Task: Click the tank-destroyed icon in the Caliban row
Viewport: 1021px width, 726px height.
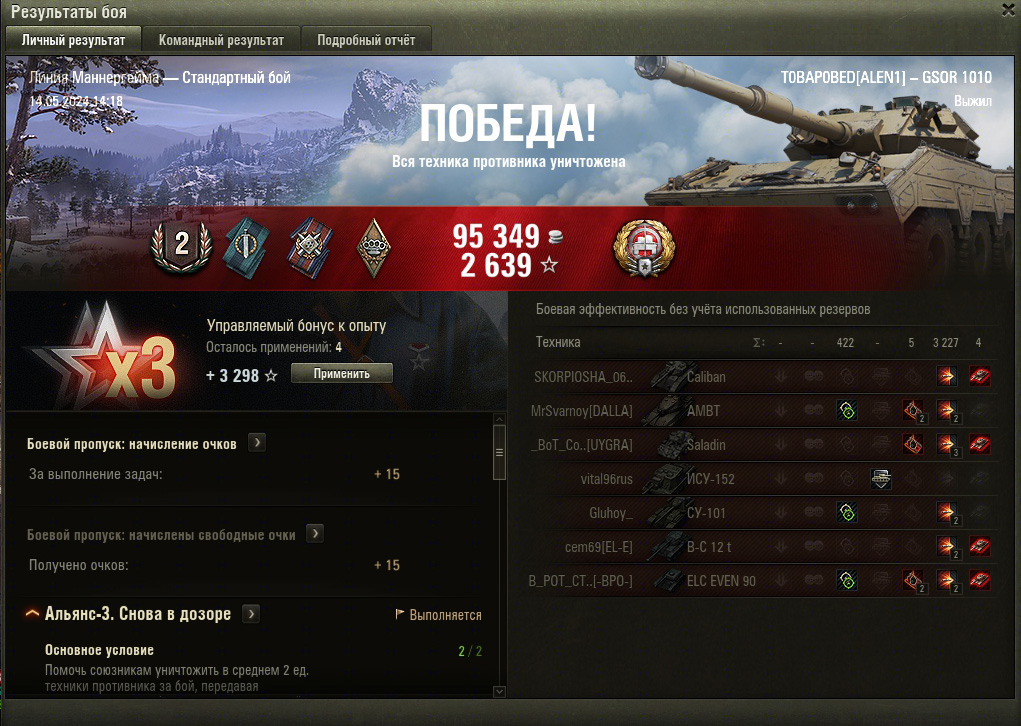Action: [979, 376]
